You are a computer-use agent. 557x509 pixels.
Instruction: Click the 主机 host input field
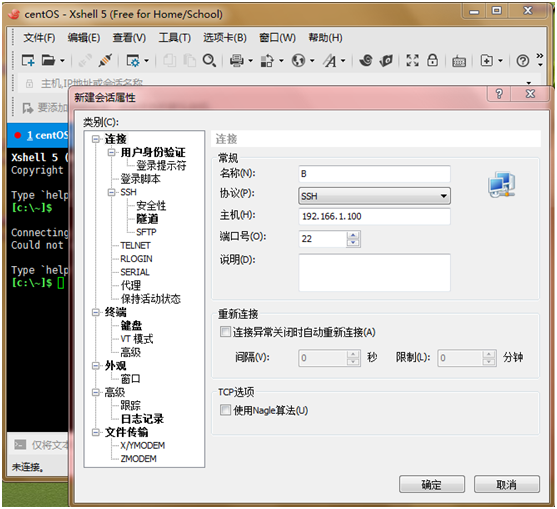[x=374, y=216]
